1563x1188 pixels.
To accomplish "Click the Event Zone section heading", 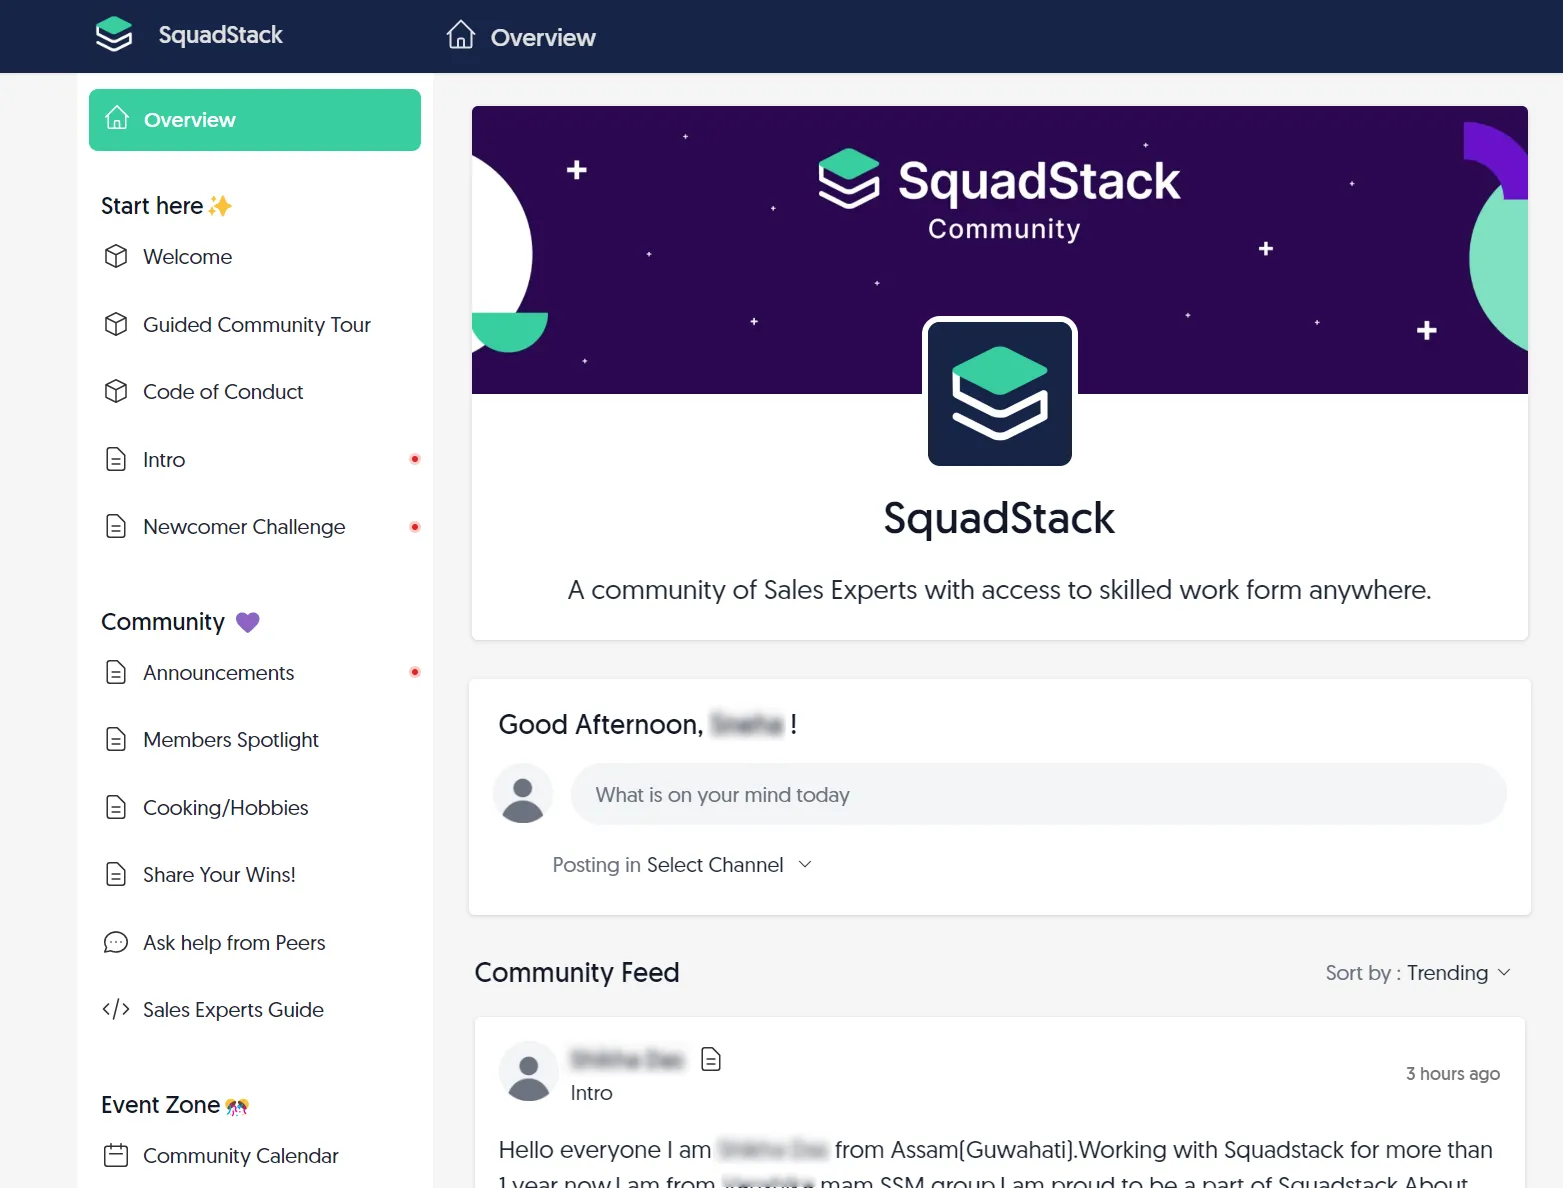I will (x=160, y=1105).
